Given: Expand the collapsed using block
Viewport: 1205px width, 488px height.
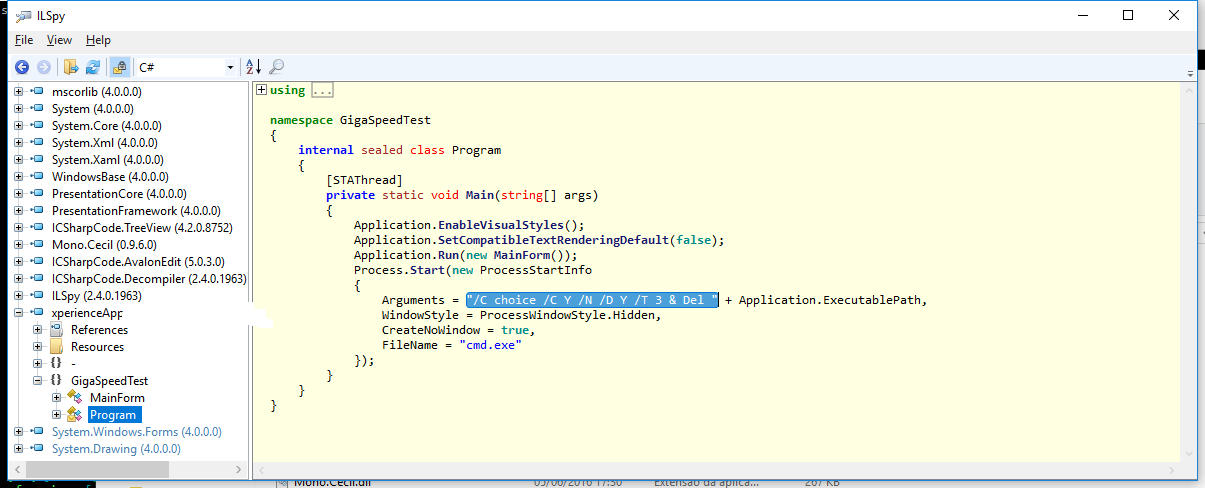Looking at the screenshot, I should pos(261,90).
